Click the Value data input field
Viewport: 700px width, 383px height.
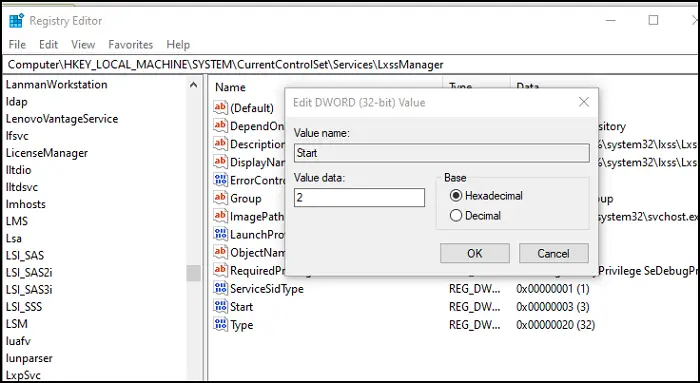(x=359, y=197)
